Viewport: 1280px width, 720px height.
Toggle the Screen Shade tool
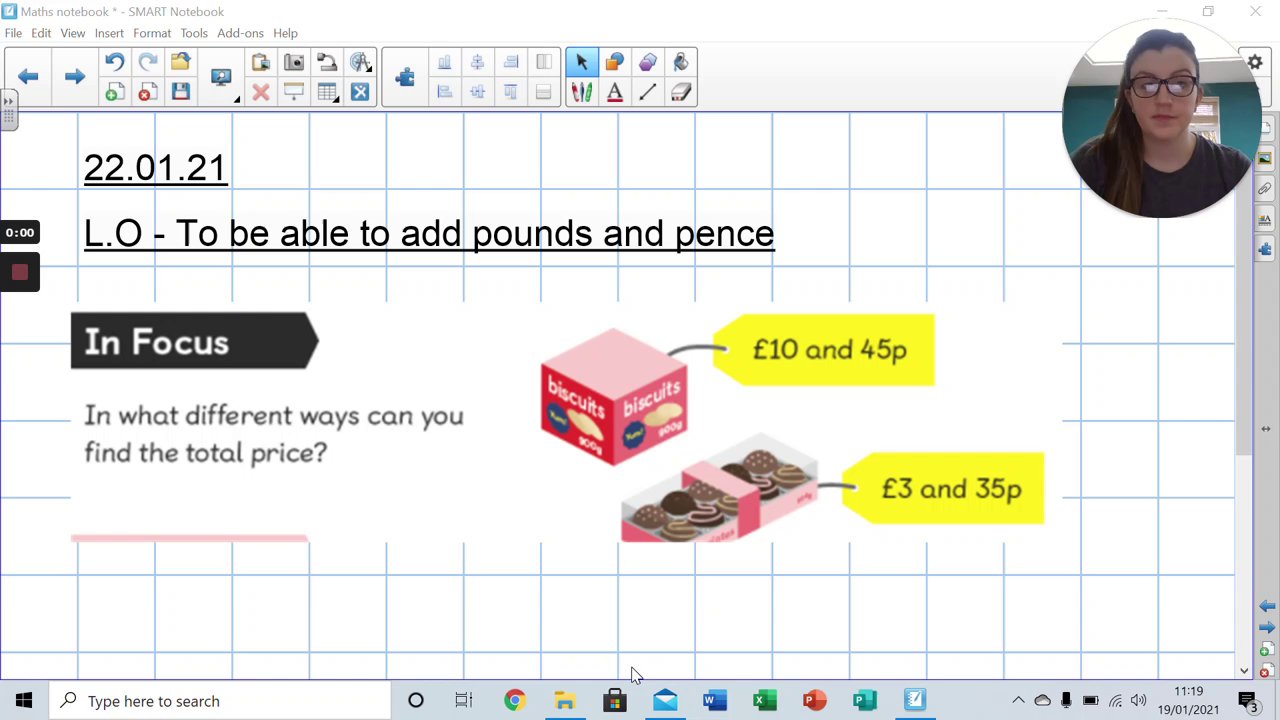[293, 92]
